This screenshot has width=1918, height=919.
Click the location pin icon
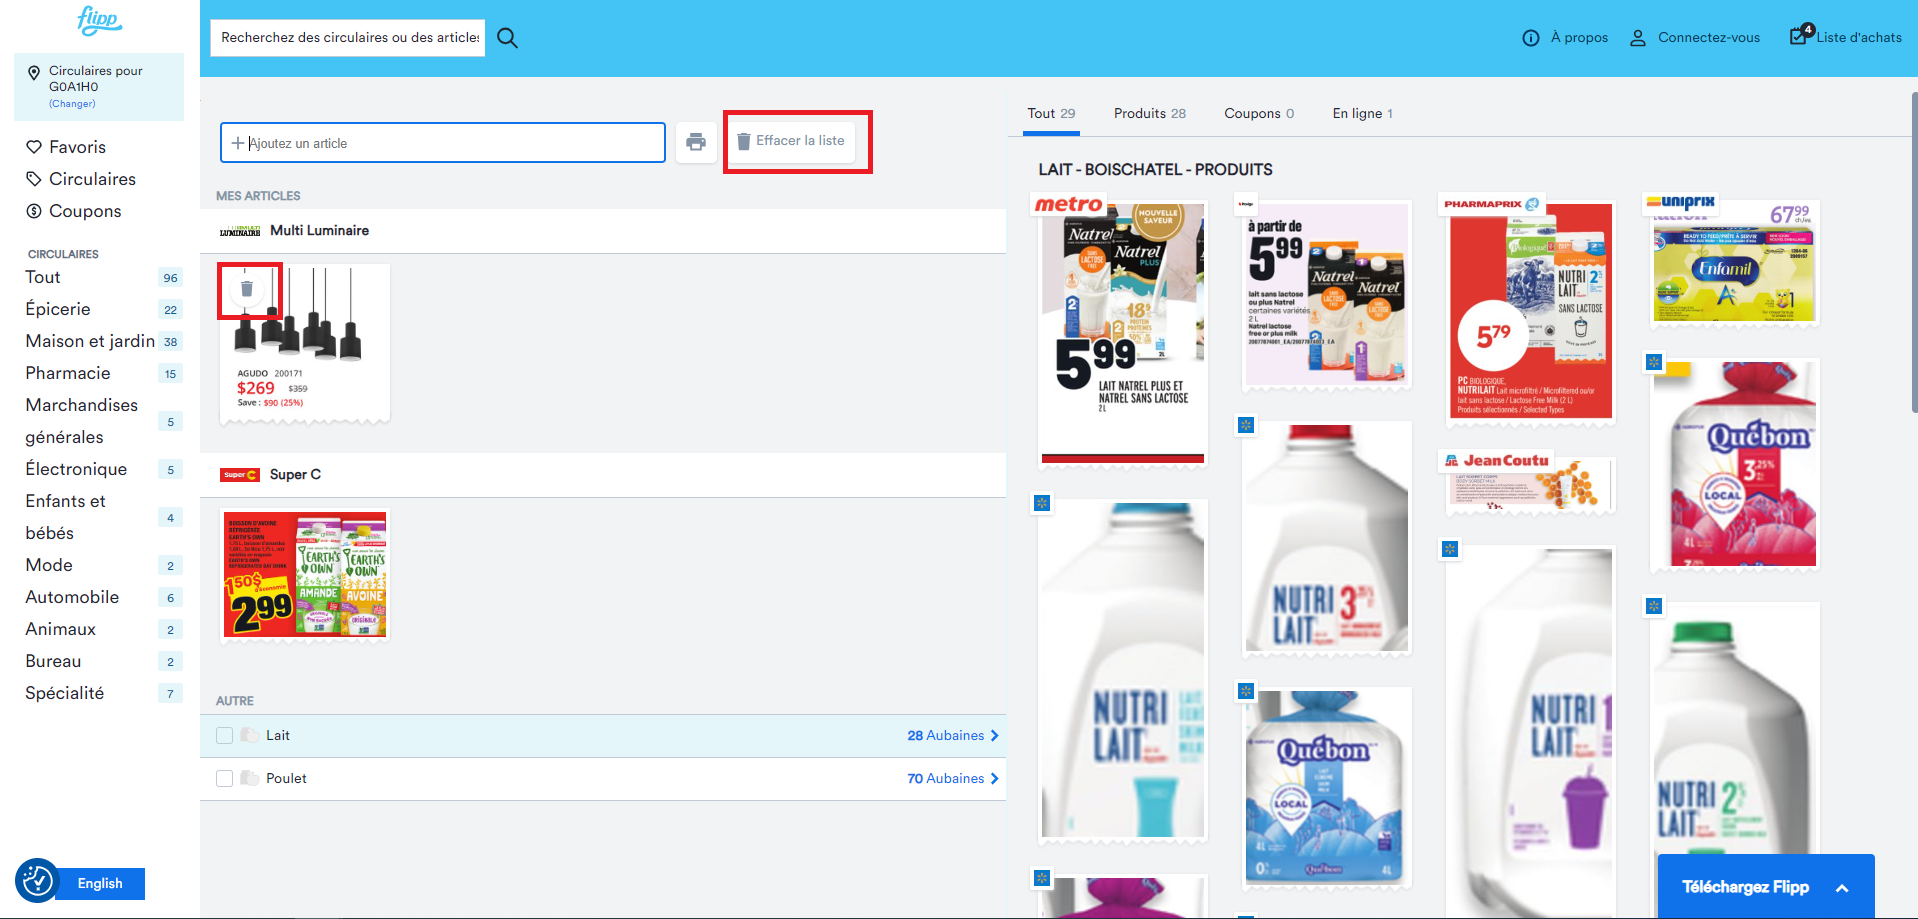tap(34, 73)
